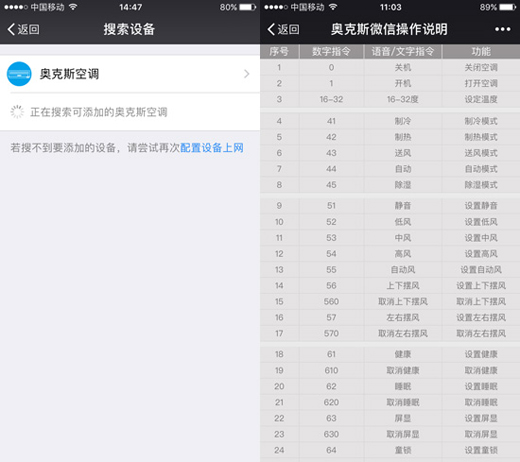Tap the 静音 voice command cell
520x462 pixels.
coord(403,206)
